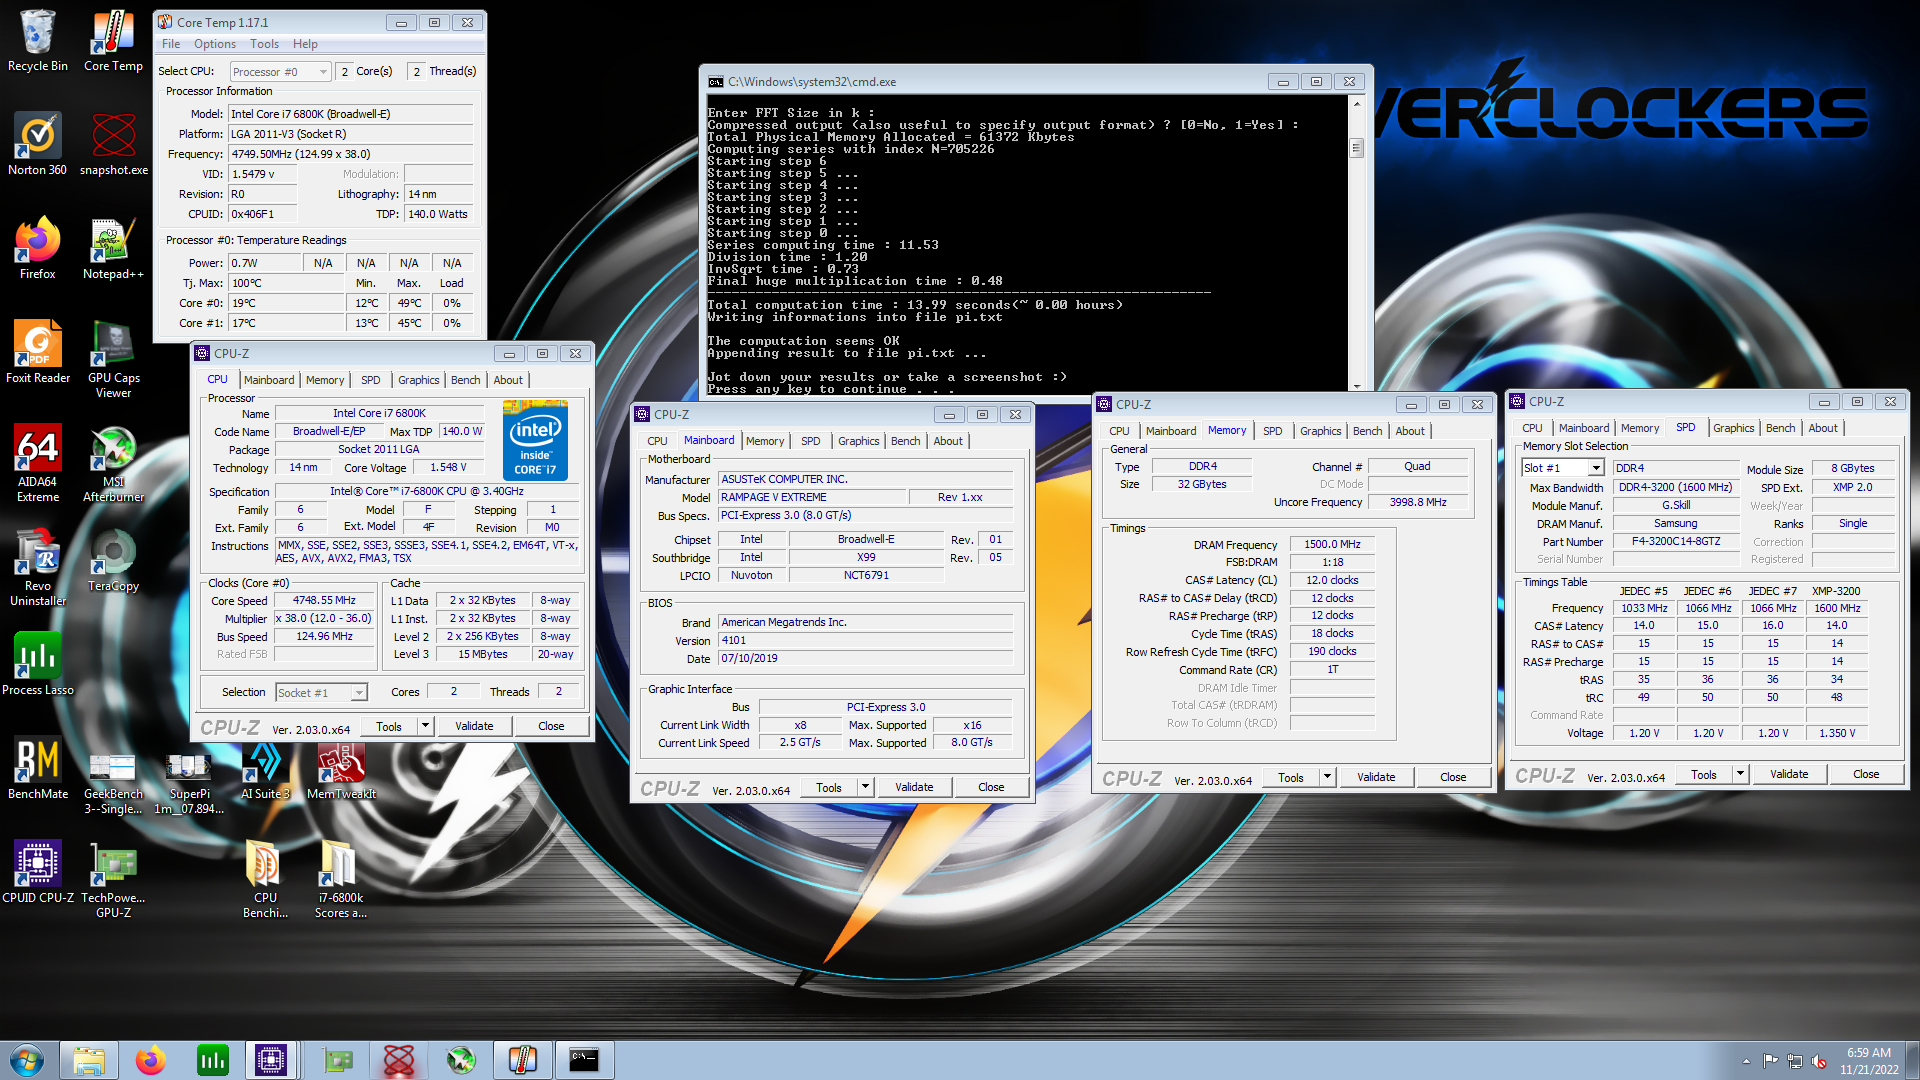1920x1080 pixels.
Task: Expand the Tools arrow in CPU-Z Memory window
Action: pos(1327,777)
